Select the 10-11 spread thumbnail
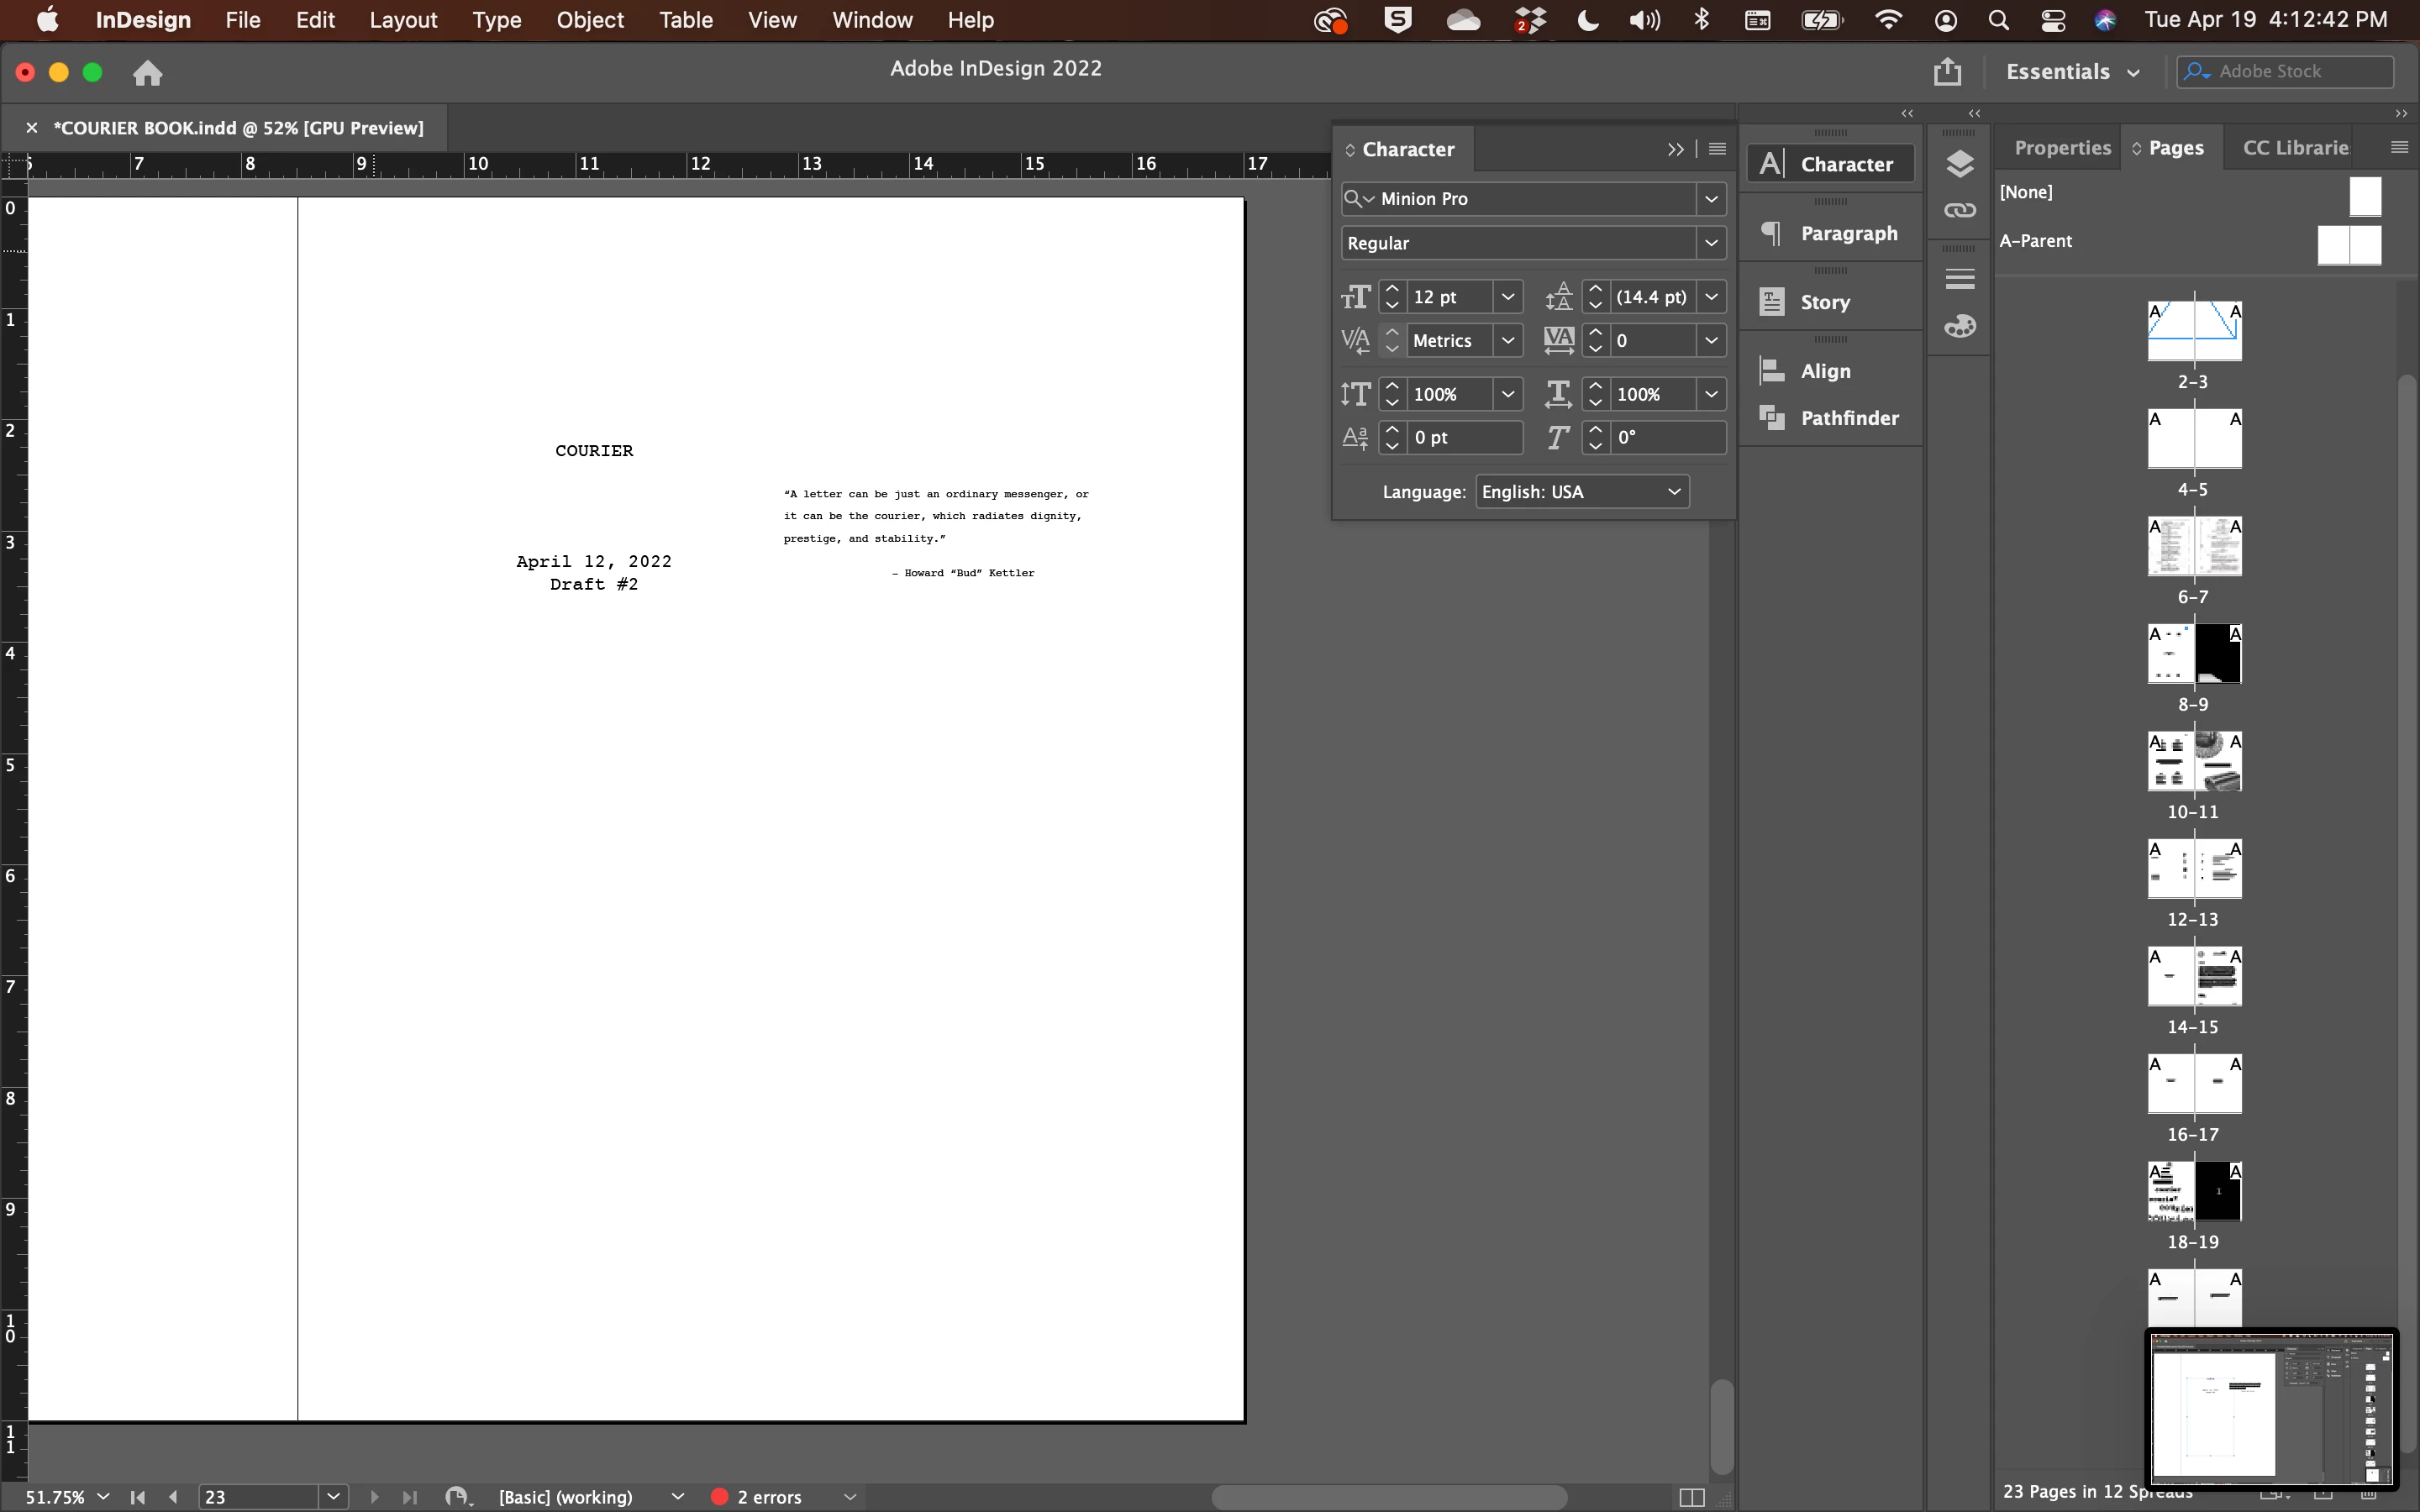The image size is (2420, 1512). click(x=2194, y=762)
